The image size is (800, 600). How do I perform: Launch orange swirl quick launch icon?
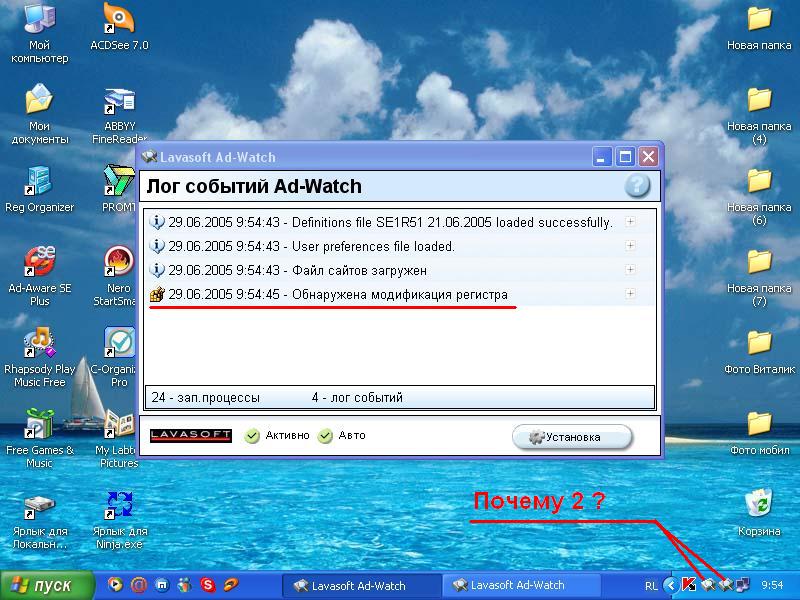click(231, 584)
